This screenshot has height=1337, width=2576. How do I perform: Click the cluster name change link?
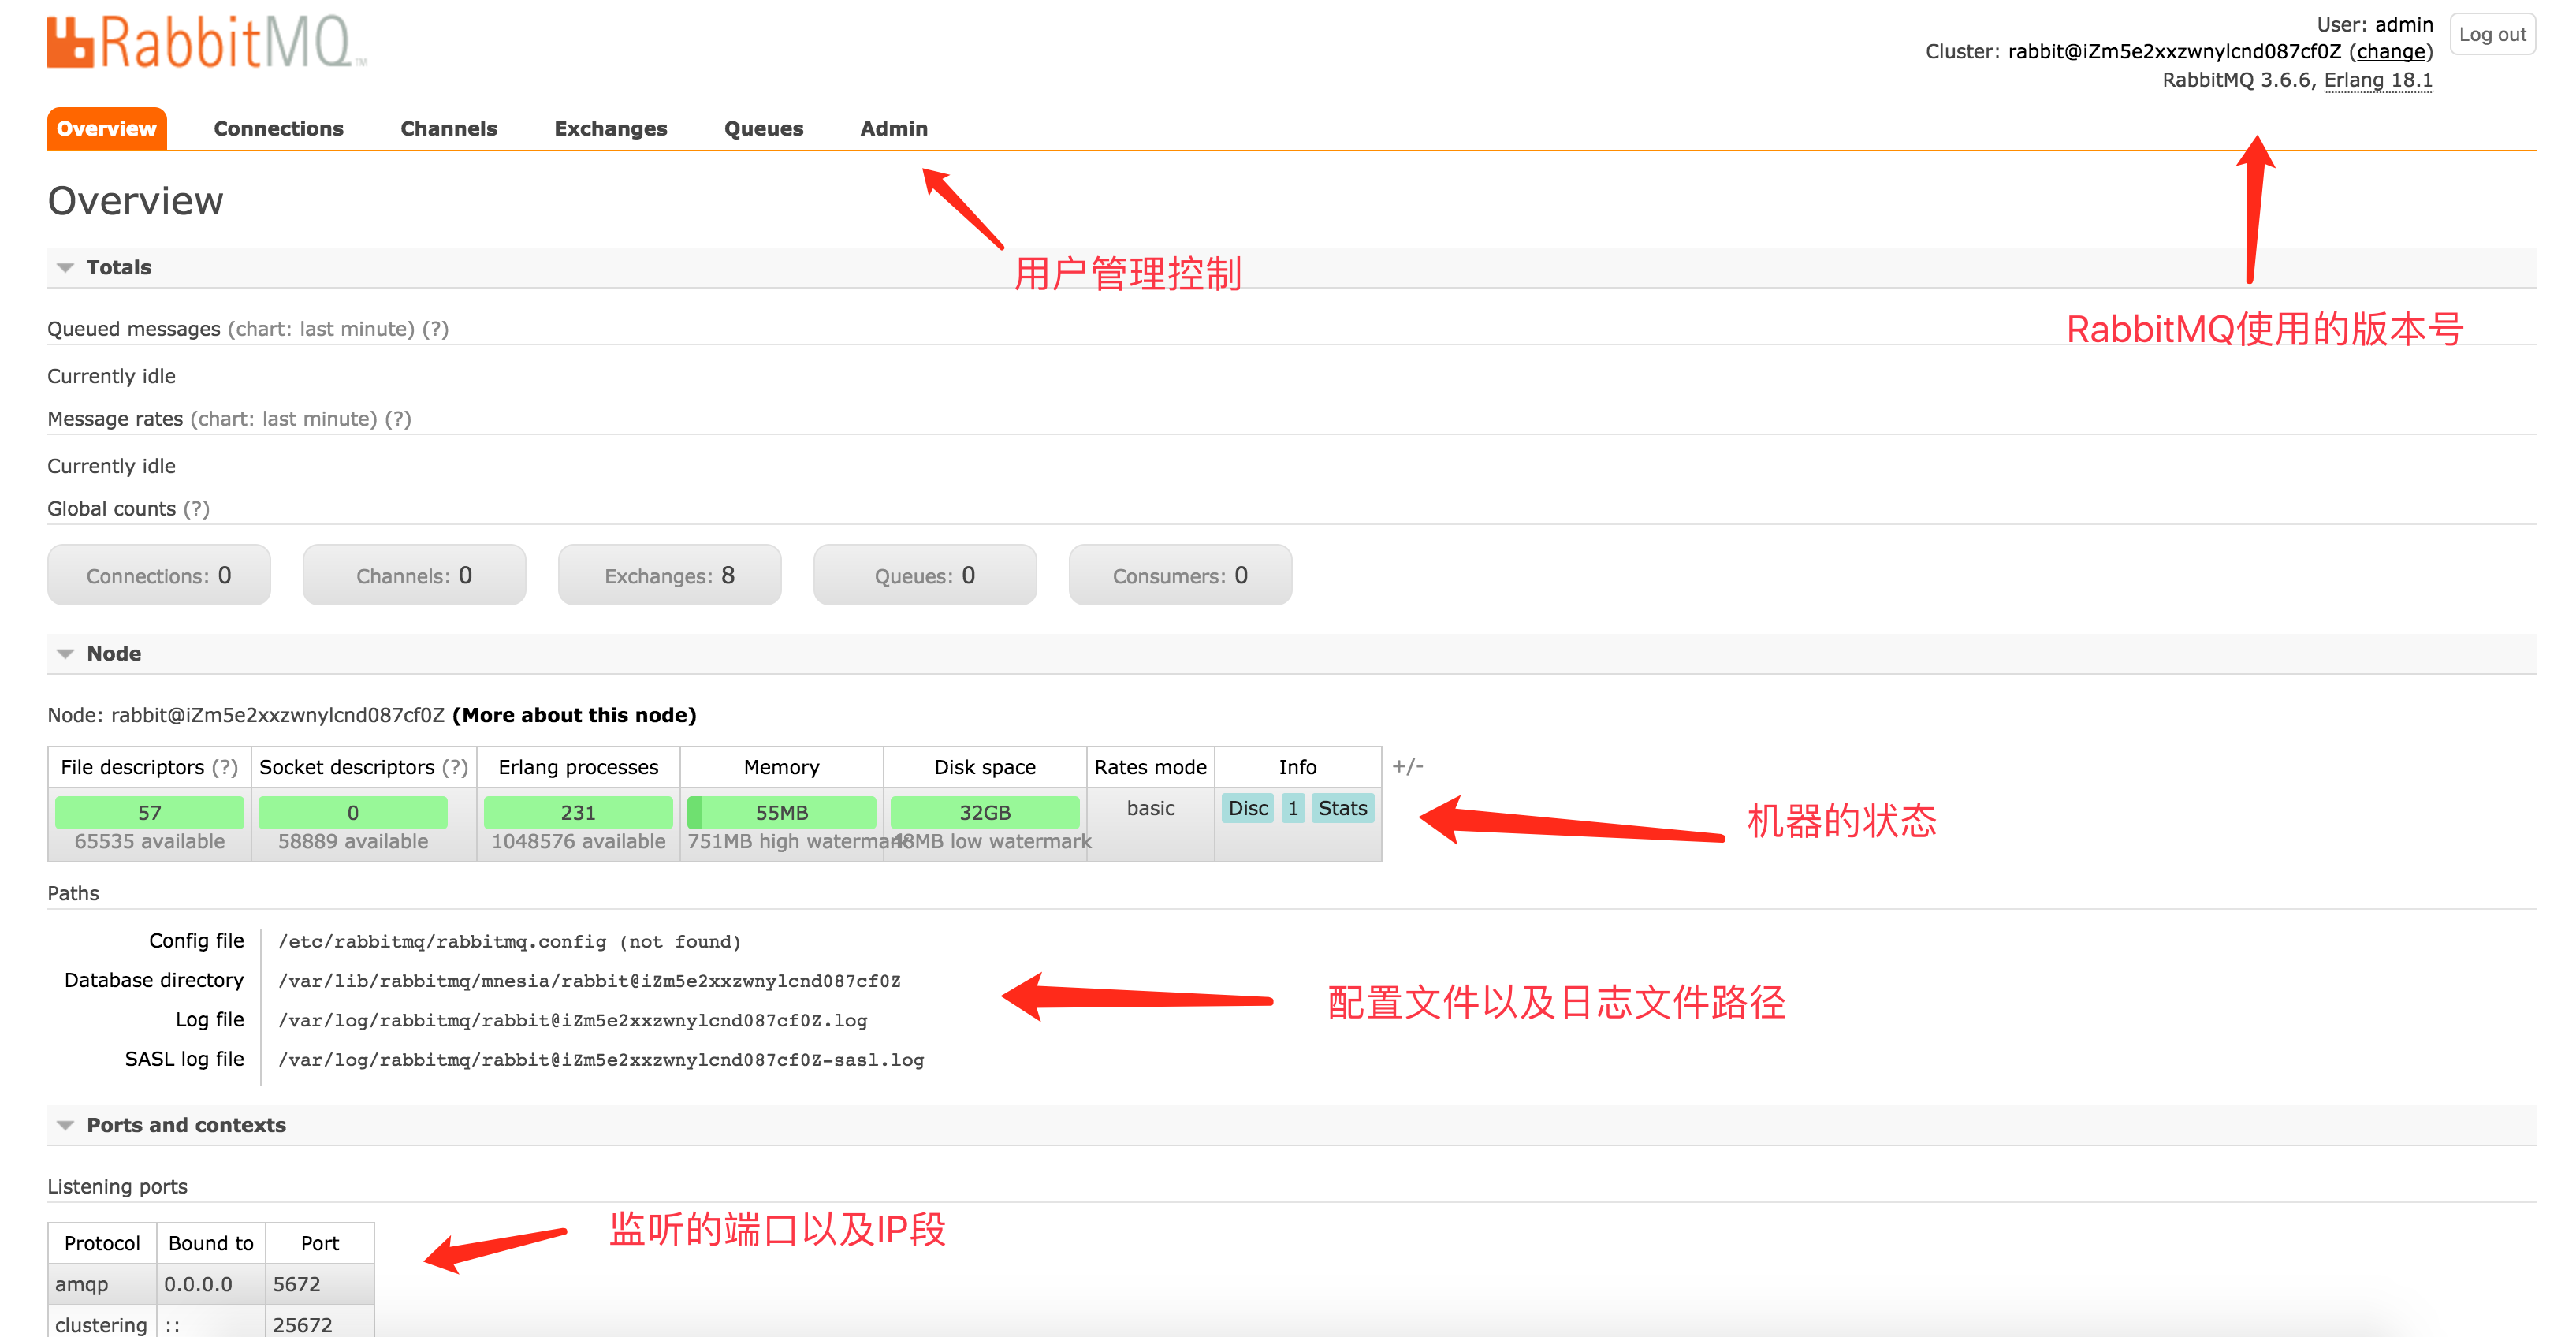2390,52
